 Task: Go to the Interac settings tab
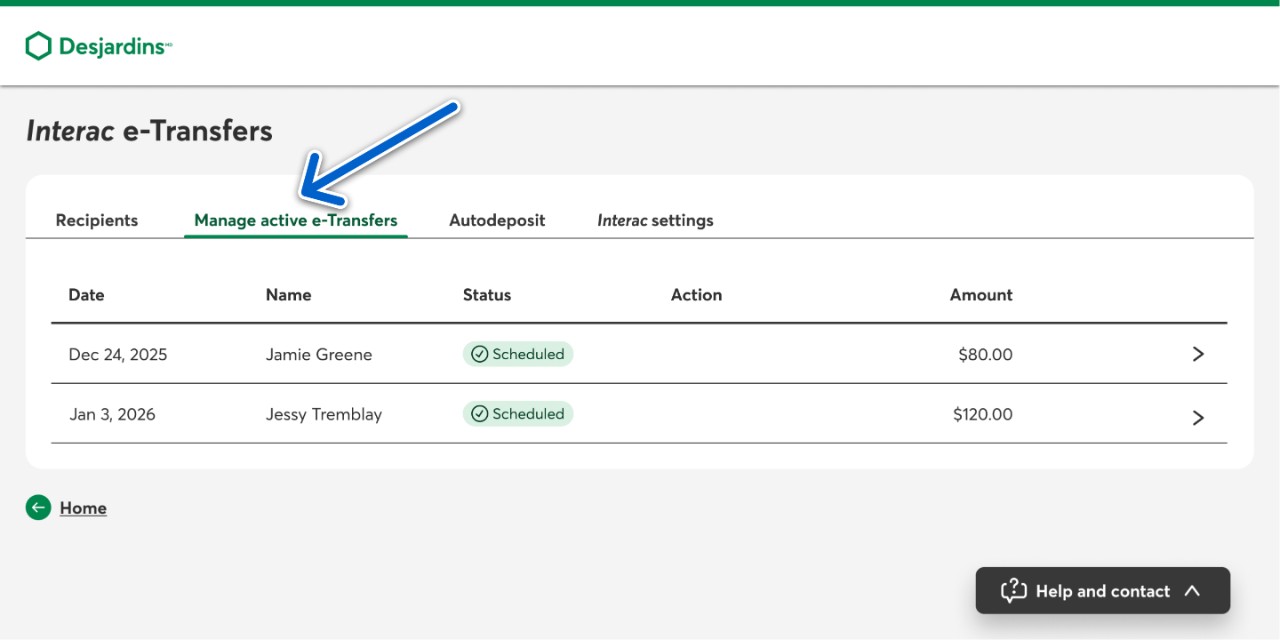[x=655, y=220]
